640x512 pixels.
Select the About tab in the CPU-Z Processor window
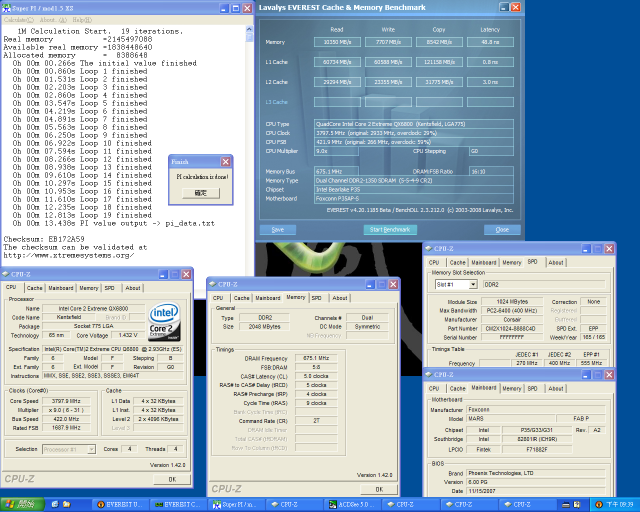[x=133, y=288]
